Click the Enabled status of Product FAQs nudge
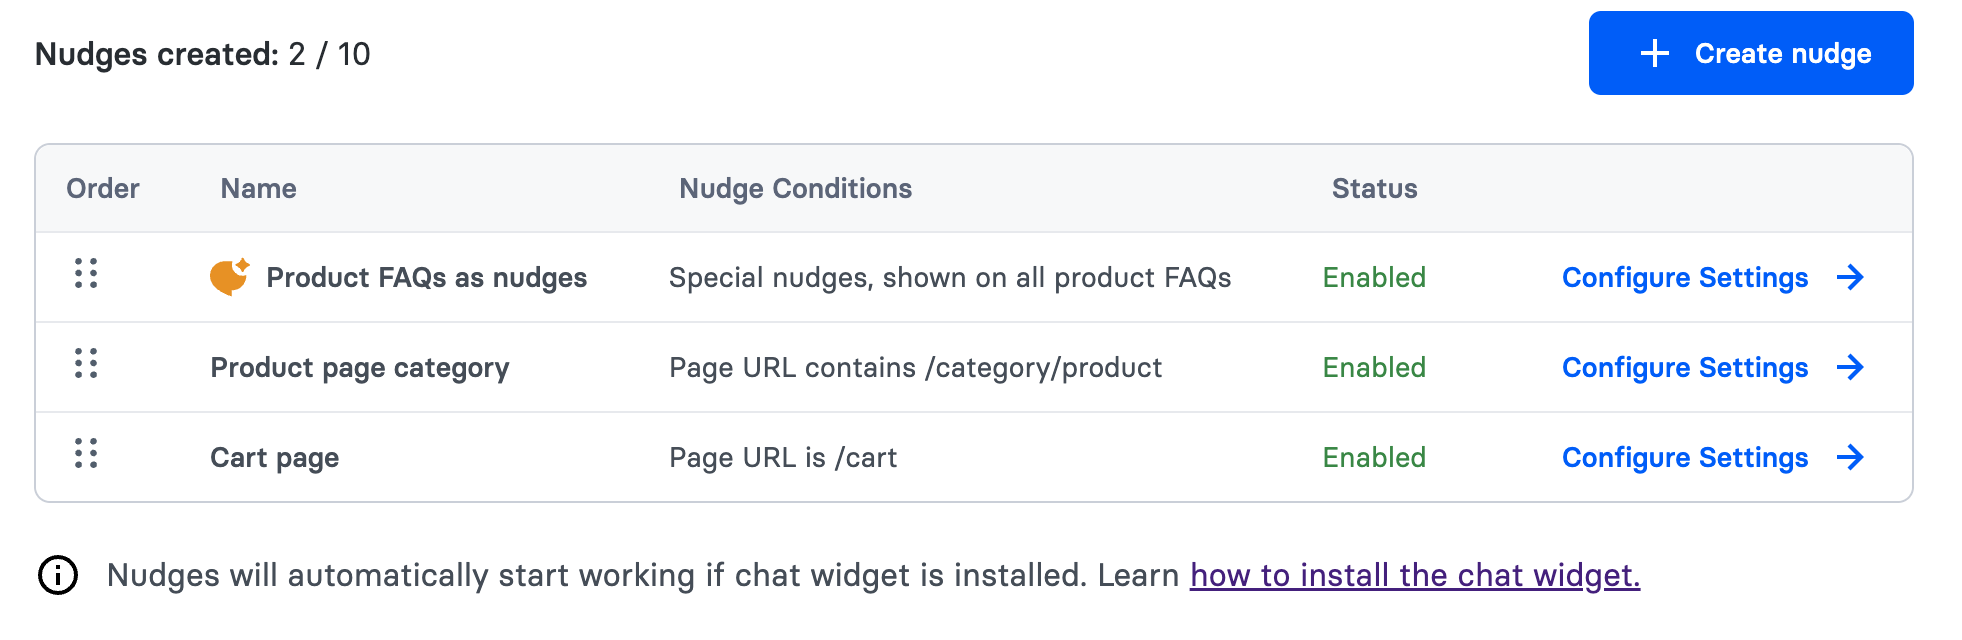This screenshot has width=1962, height=640. coord(1374,277)
